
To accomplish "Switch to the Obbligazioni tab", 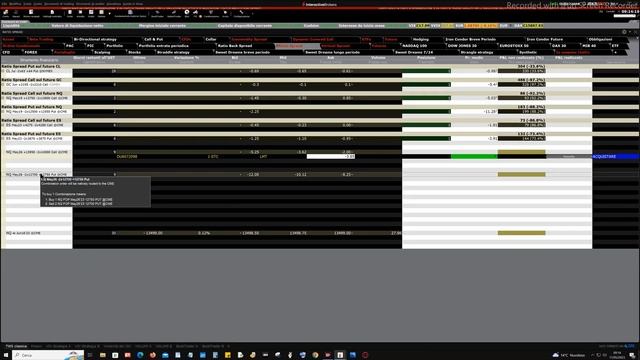I will click(600, 40).
